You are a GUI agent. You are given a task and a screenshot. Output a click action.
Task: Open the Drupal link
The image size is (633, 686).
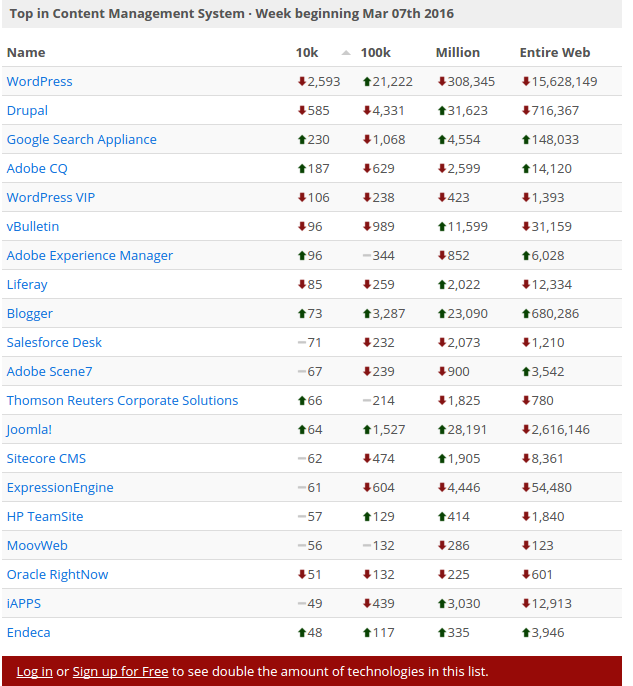[x=27, y=110]
